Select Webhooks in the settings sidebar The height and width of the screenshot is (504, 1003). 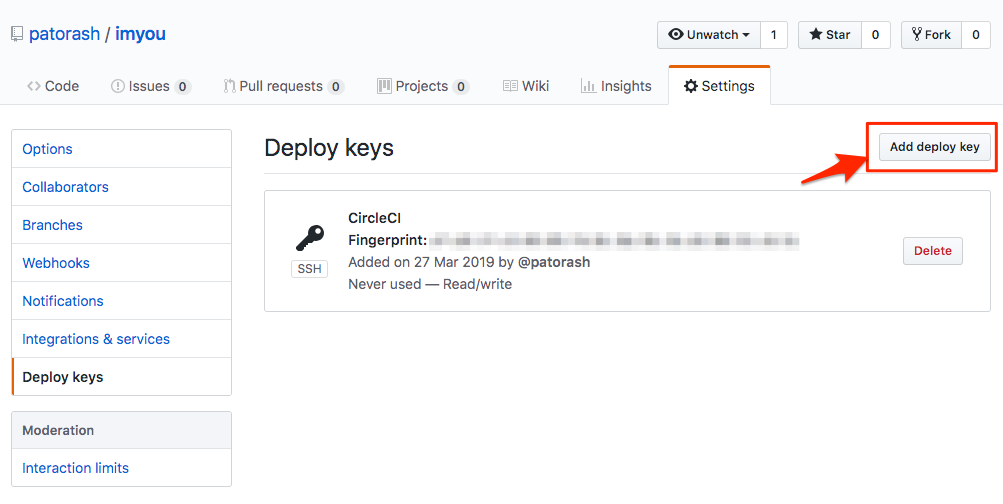56,263
